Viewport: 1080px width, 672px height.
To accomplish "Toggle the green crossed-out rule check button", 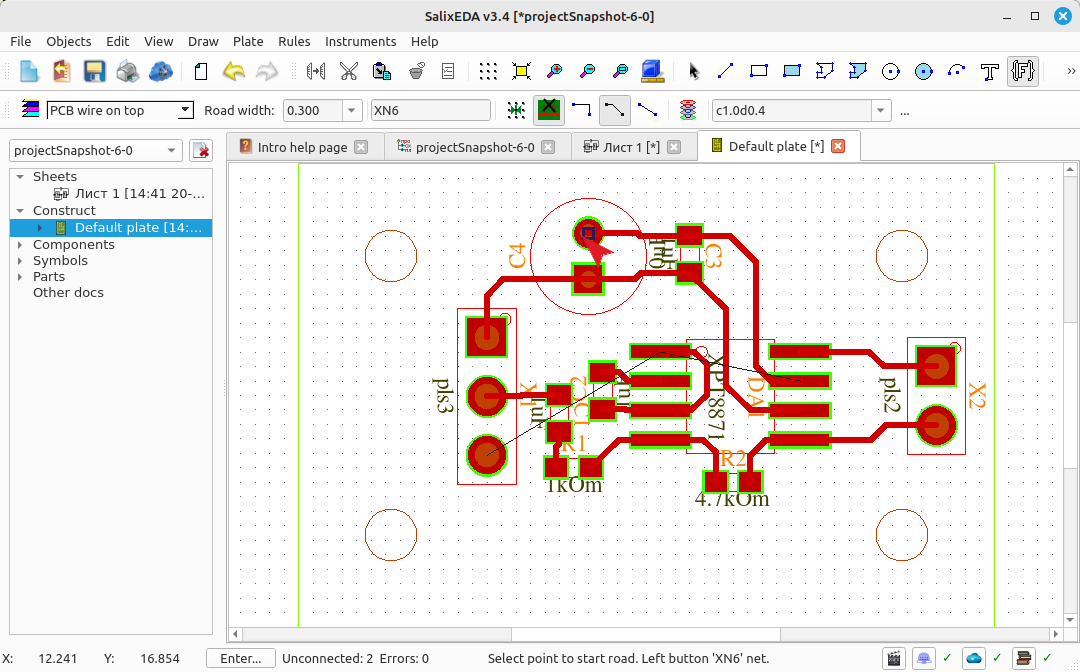I will pyautogui.click(x=549, y=110).
